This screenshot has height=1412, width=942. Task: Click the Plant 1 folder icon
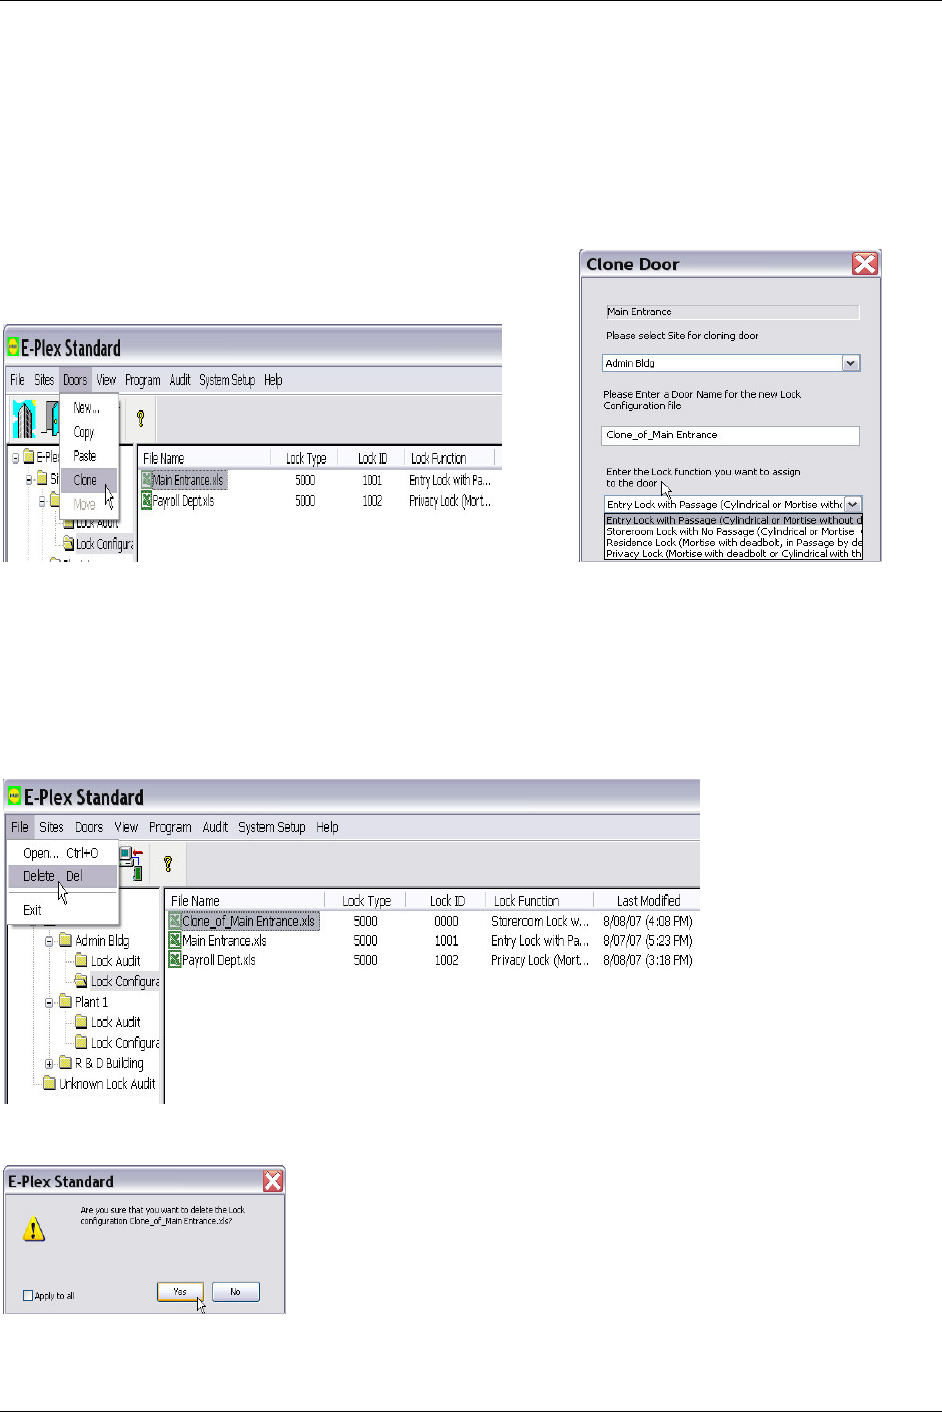tap(65, 1001)
